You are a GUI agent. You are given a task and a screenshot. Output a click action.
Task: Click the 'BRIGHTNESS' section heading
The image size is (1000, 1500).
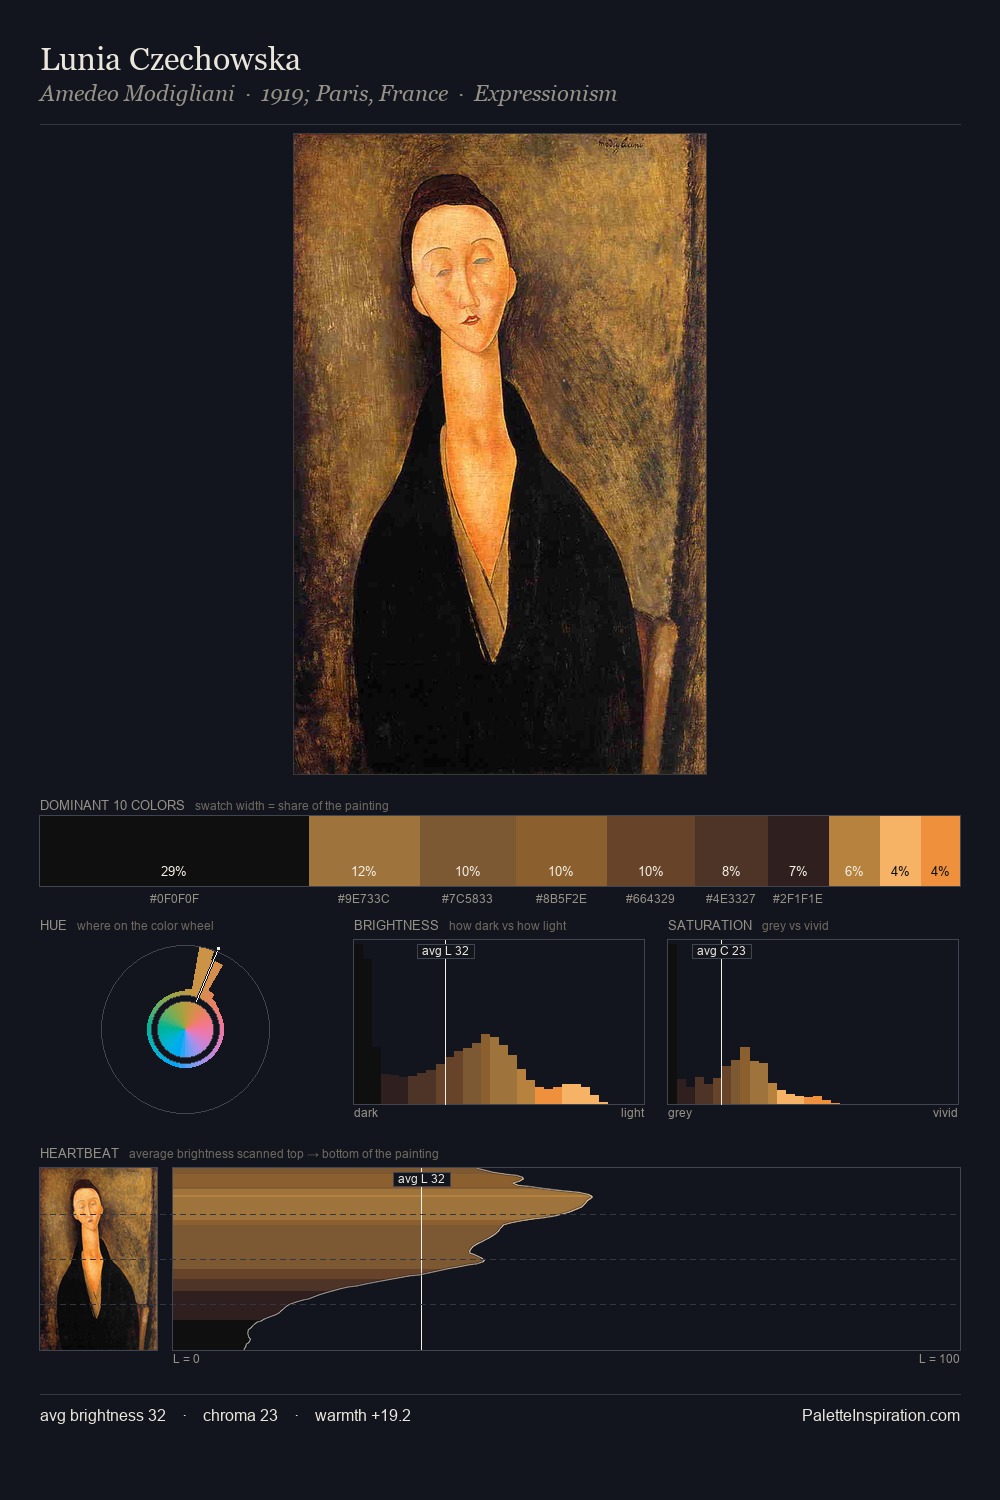[396, 925]
